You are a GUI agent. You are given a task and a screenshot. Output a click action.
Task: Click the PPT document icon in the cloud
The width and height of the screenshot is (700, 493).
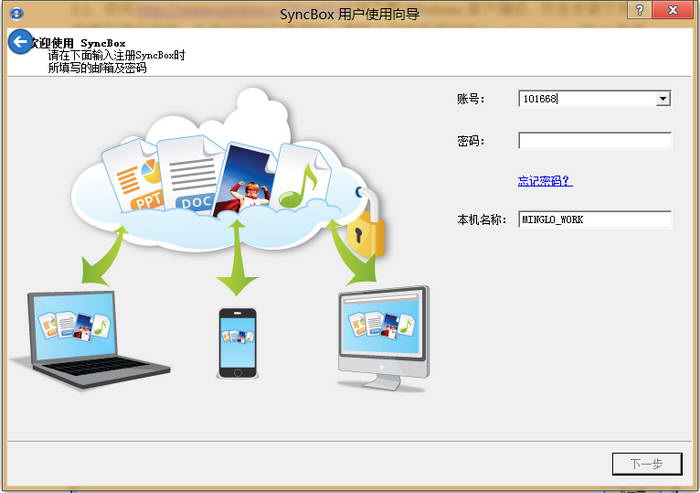133,176
